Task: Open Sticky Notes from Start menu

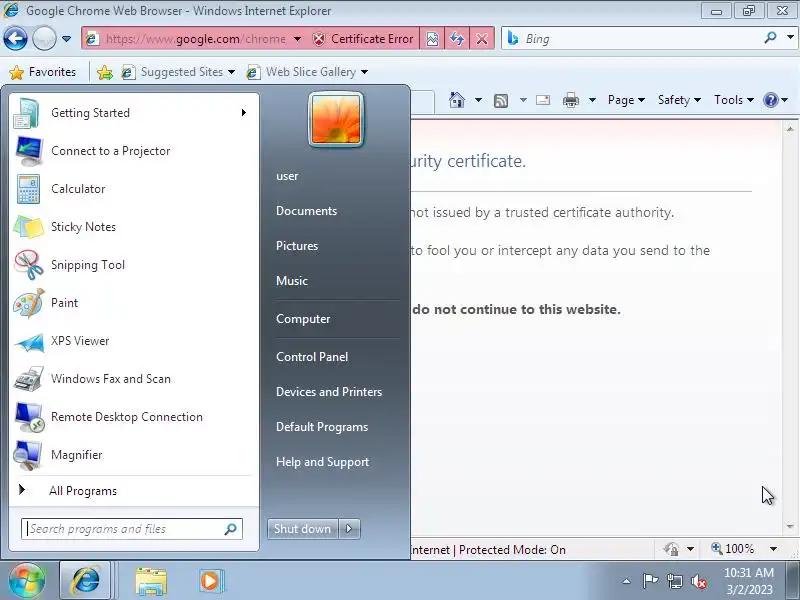Action: pyautogui.click(x=134, y=227)
